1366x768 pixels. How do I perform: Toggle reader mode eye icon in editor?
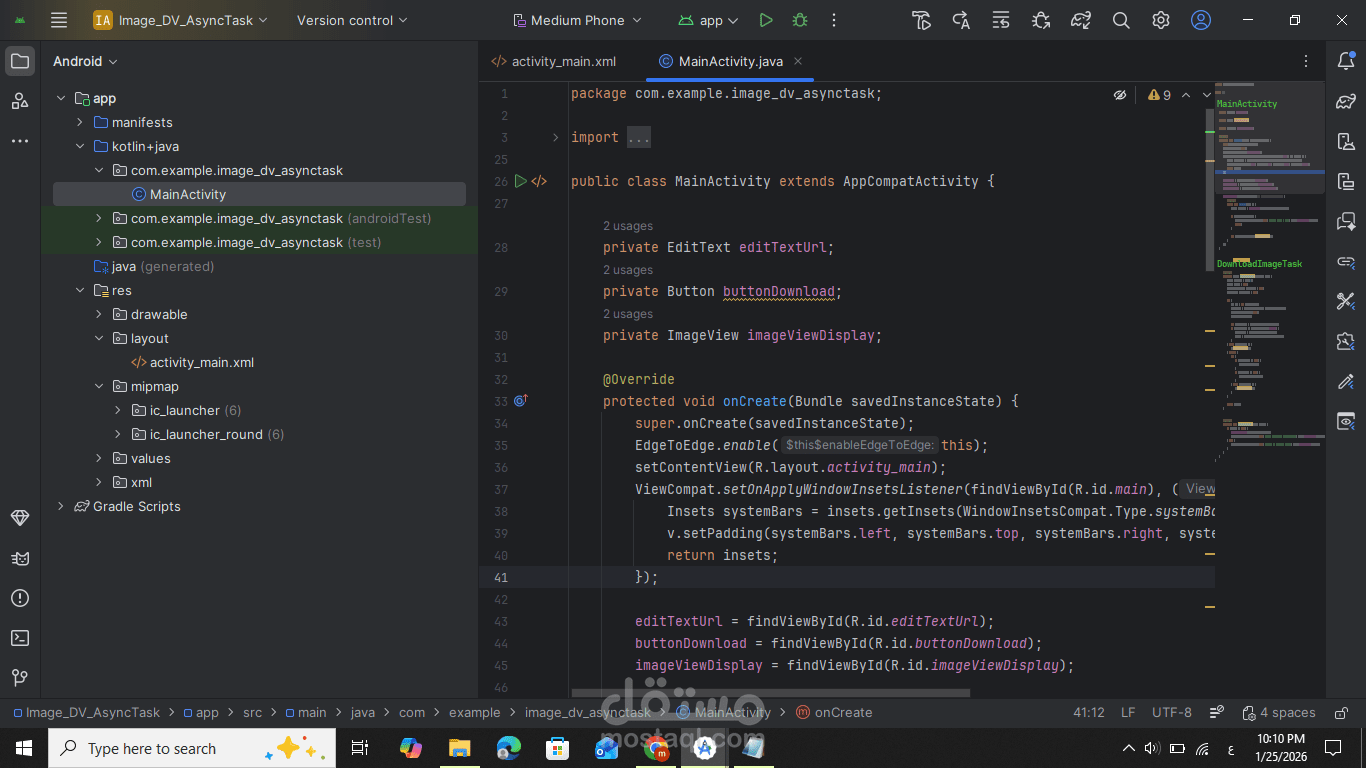(x=1120, y=95)
